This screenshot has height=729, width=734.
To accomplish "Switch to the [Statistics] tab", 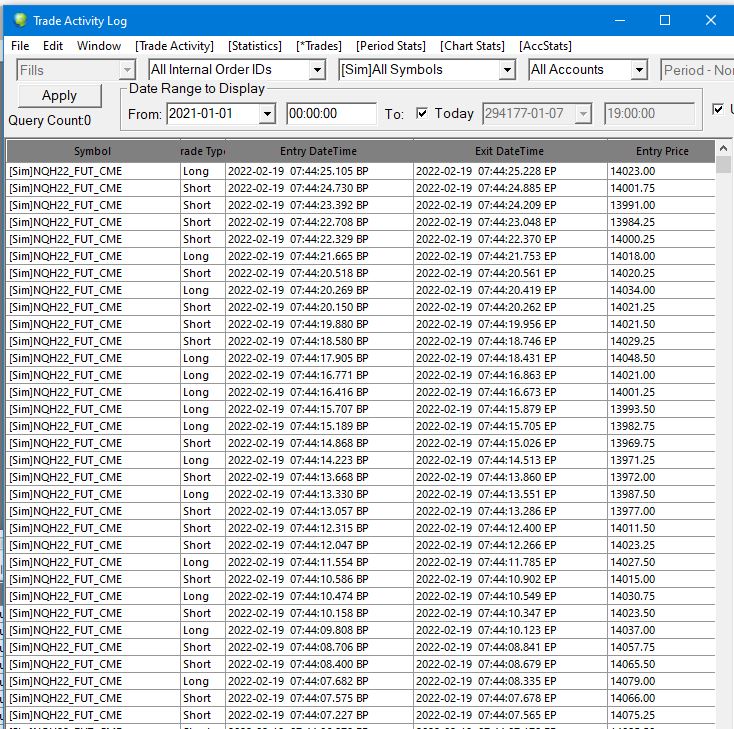I will pos(255,46).
